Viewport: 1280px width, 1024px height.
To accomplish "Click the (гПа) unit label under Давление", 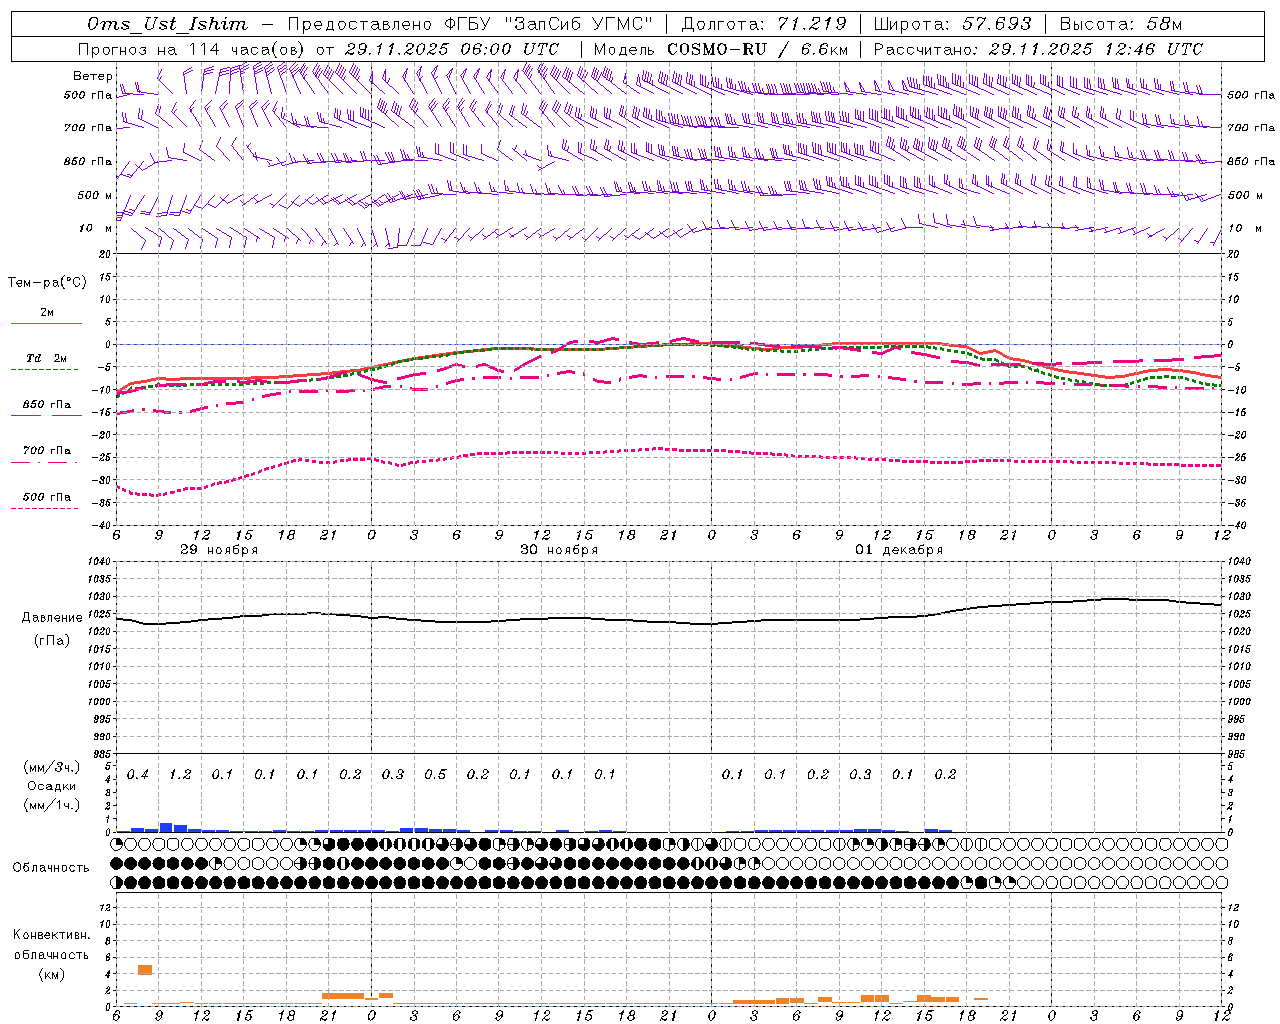I will click(x=52, y=640).
